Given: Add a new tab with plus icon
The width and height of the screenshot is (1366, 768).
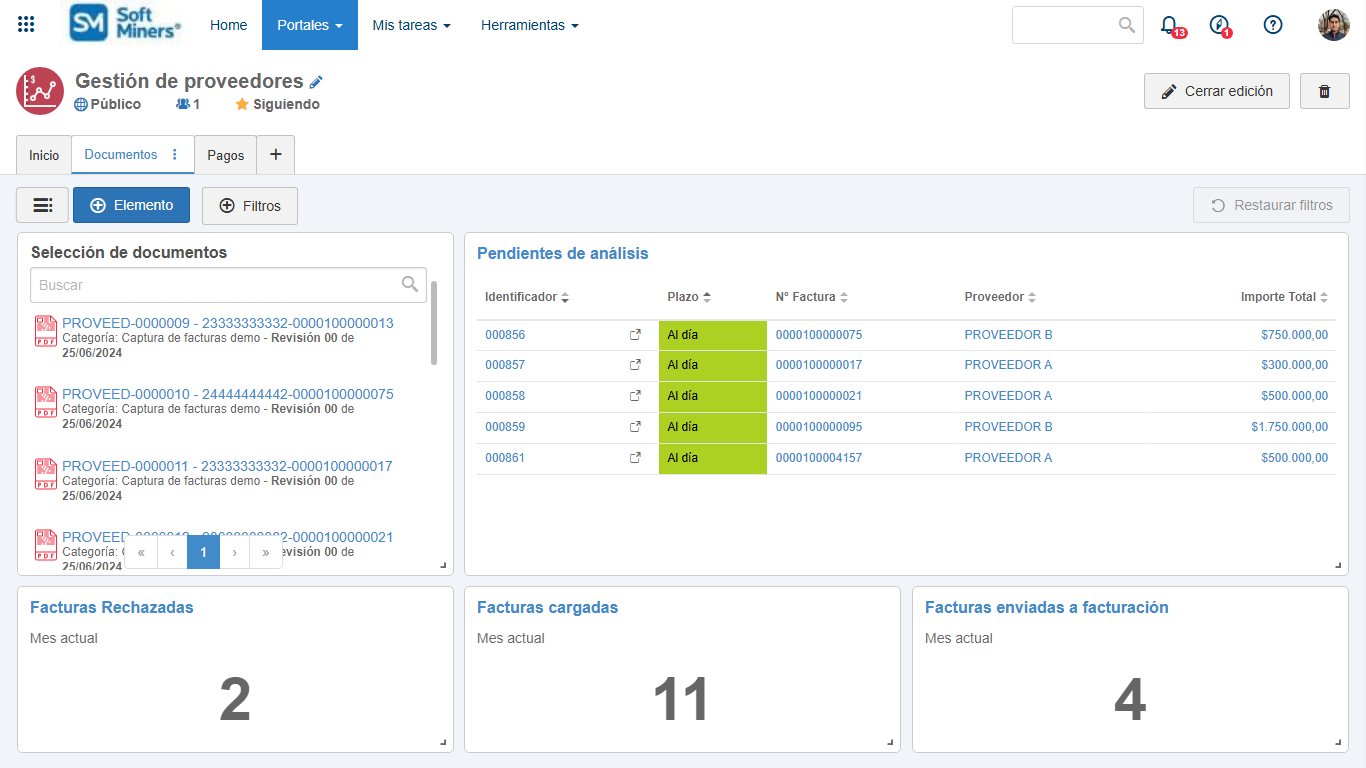Looking at the screenshot, I should click(276, 155).
